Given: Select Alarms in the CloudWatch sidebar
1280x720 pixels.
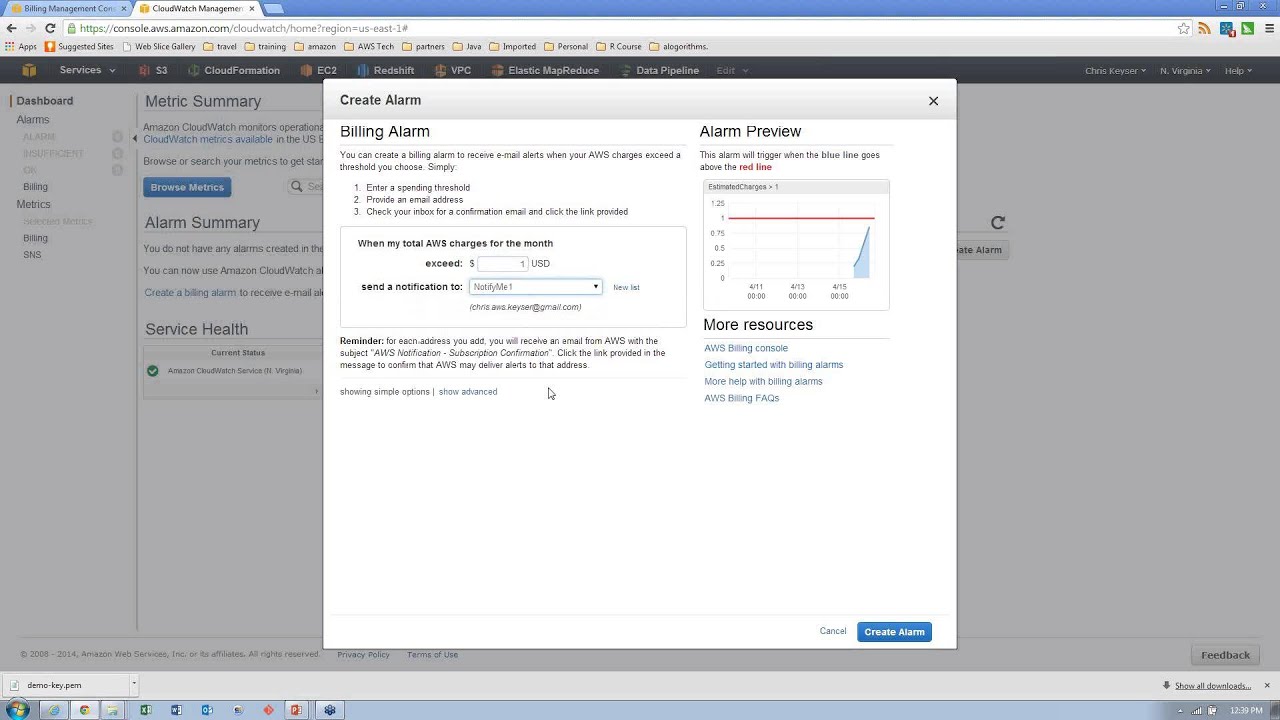Looking at the screenshot, I should pos(32,120).
